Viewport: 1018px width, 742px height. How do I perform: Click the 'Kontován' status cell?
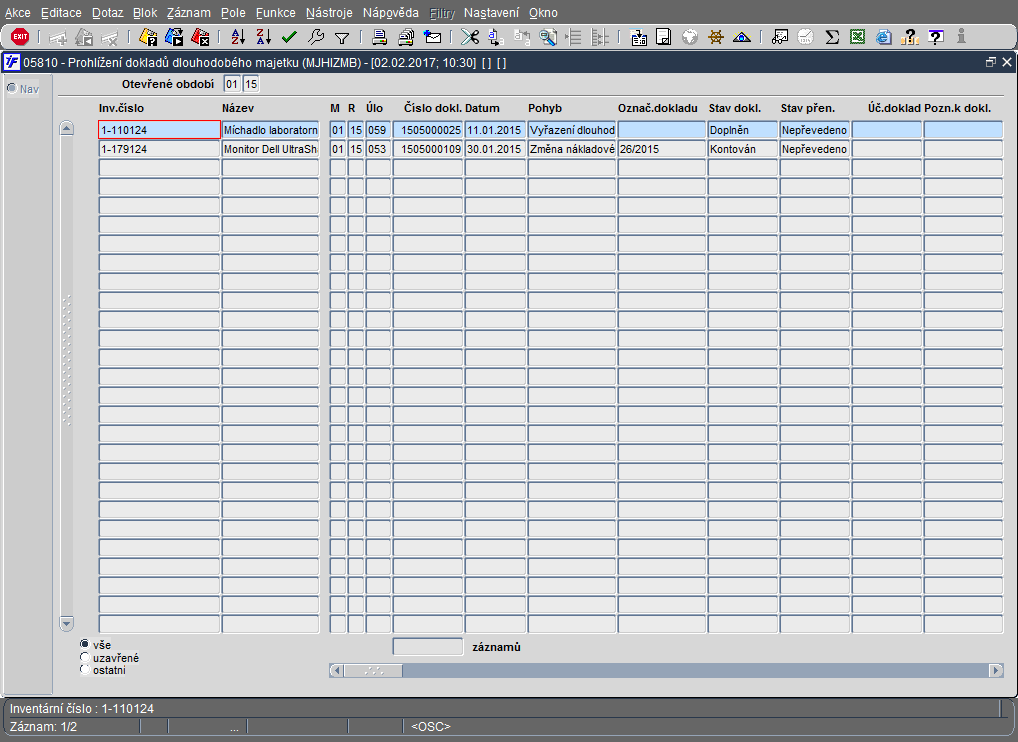743,149
